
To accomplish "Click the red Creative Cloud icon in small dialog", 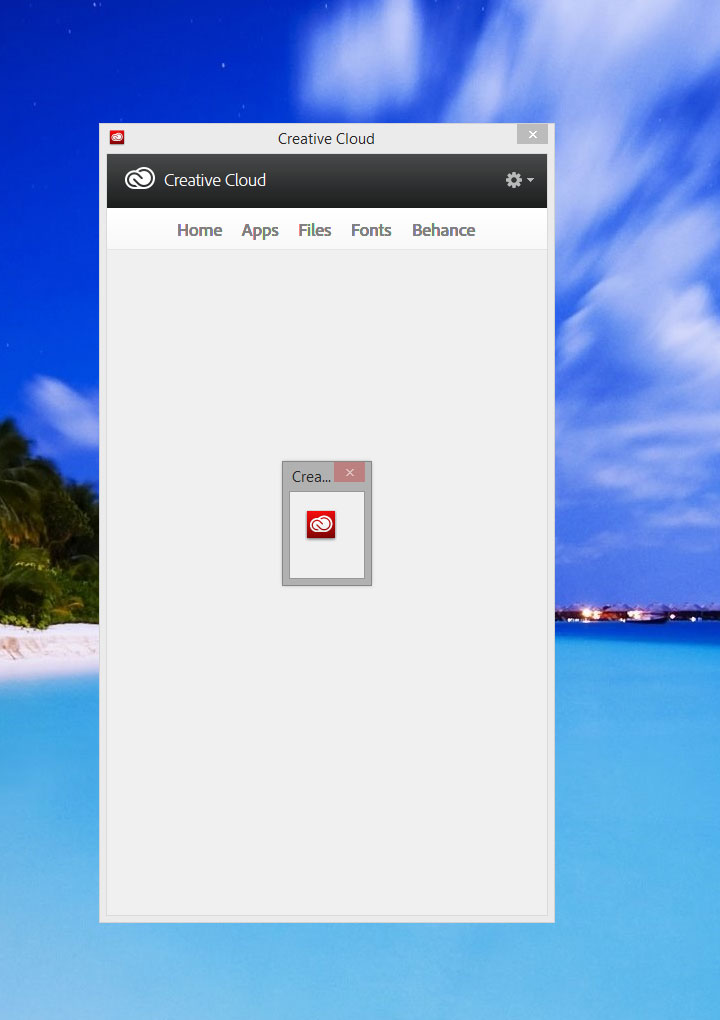I will coord(321,524).
